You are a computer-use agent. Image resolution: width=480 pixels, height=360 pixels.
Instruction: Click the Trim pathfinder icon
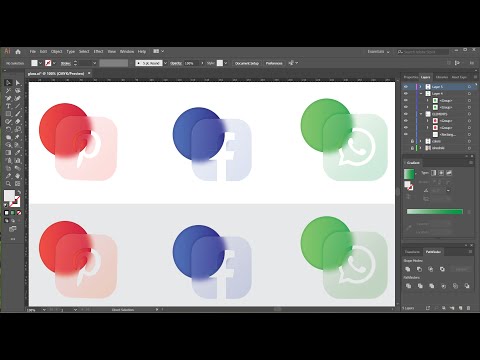[420, 286]
